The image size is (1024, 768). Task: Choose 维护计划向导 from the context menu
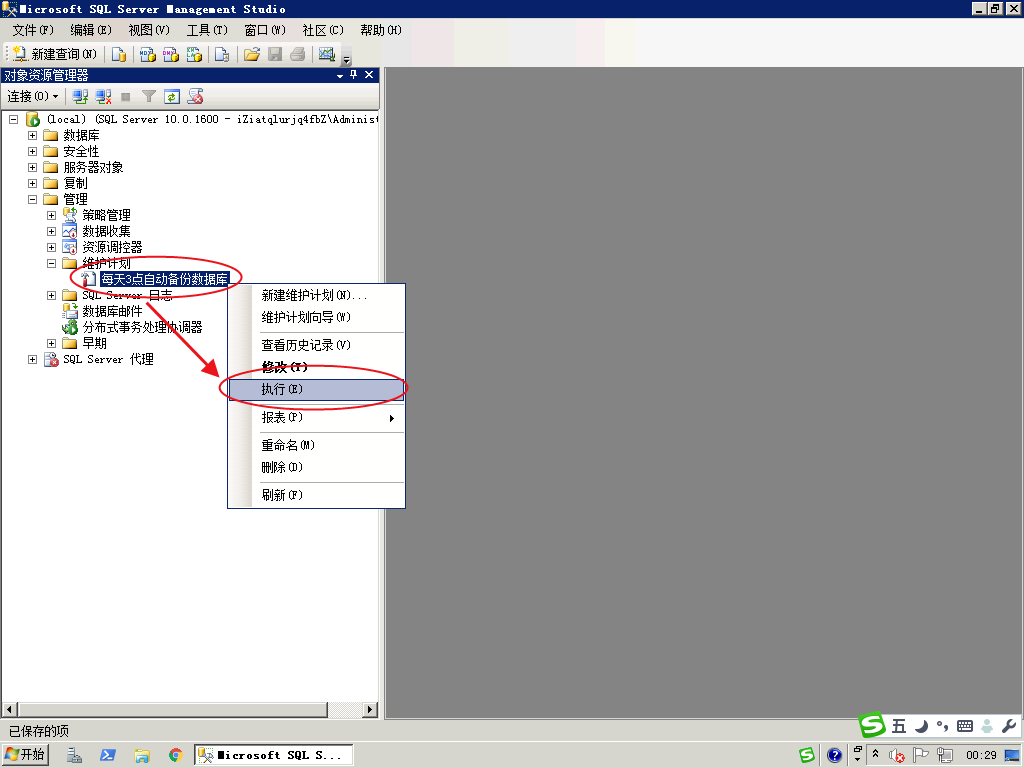click(316, 317)
